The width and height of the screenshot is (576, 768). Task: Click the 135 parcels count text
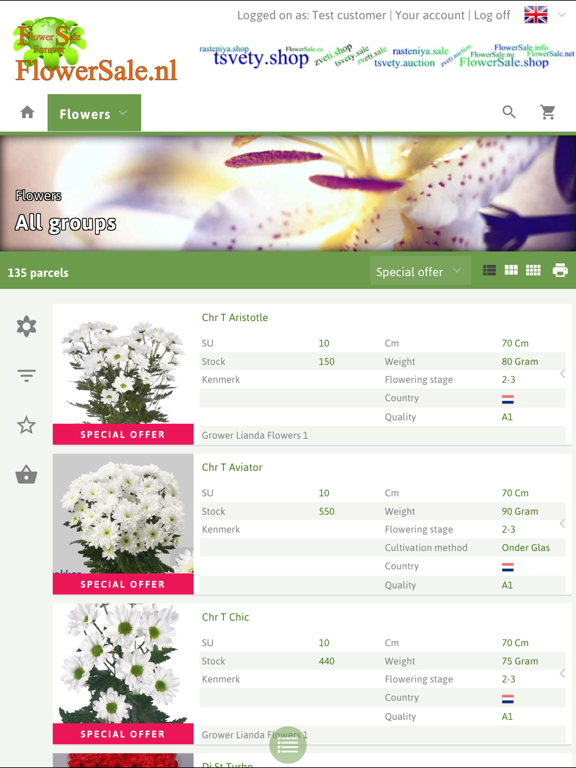point(38,273)
